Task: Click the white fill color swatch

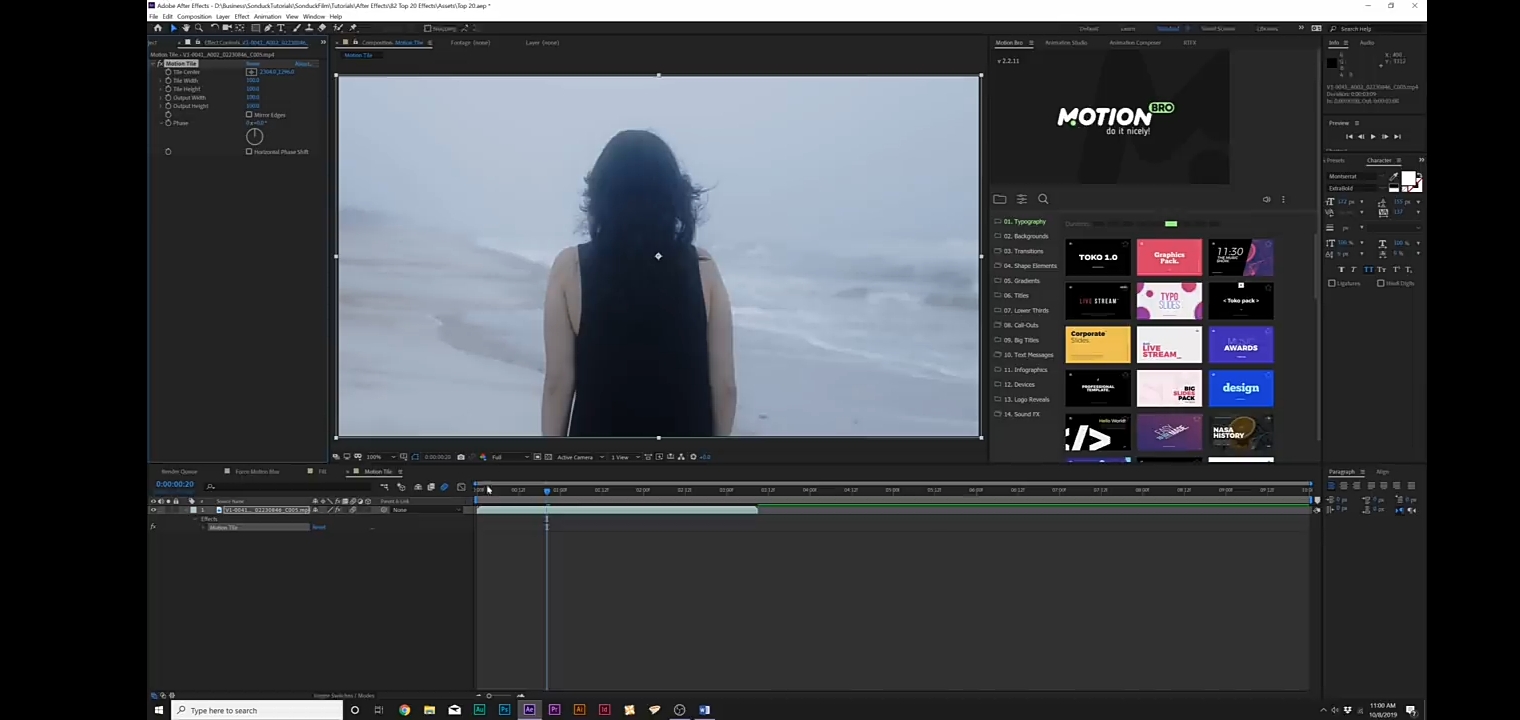Action: point(1408,179)
